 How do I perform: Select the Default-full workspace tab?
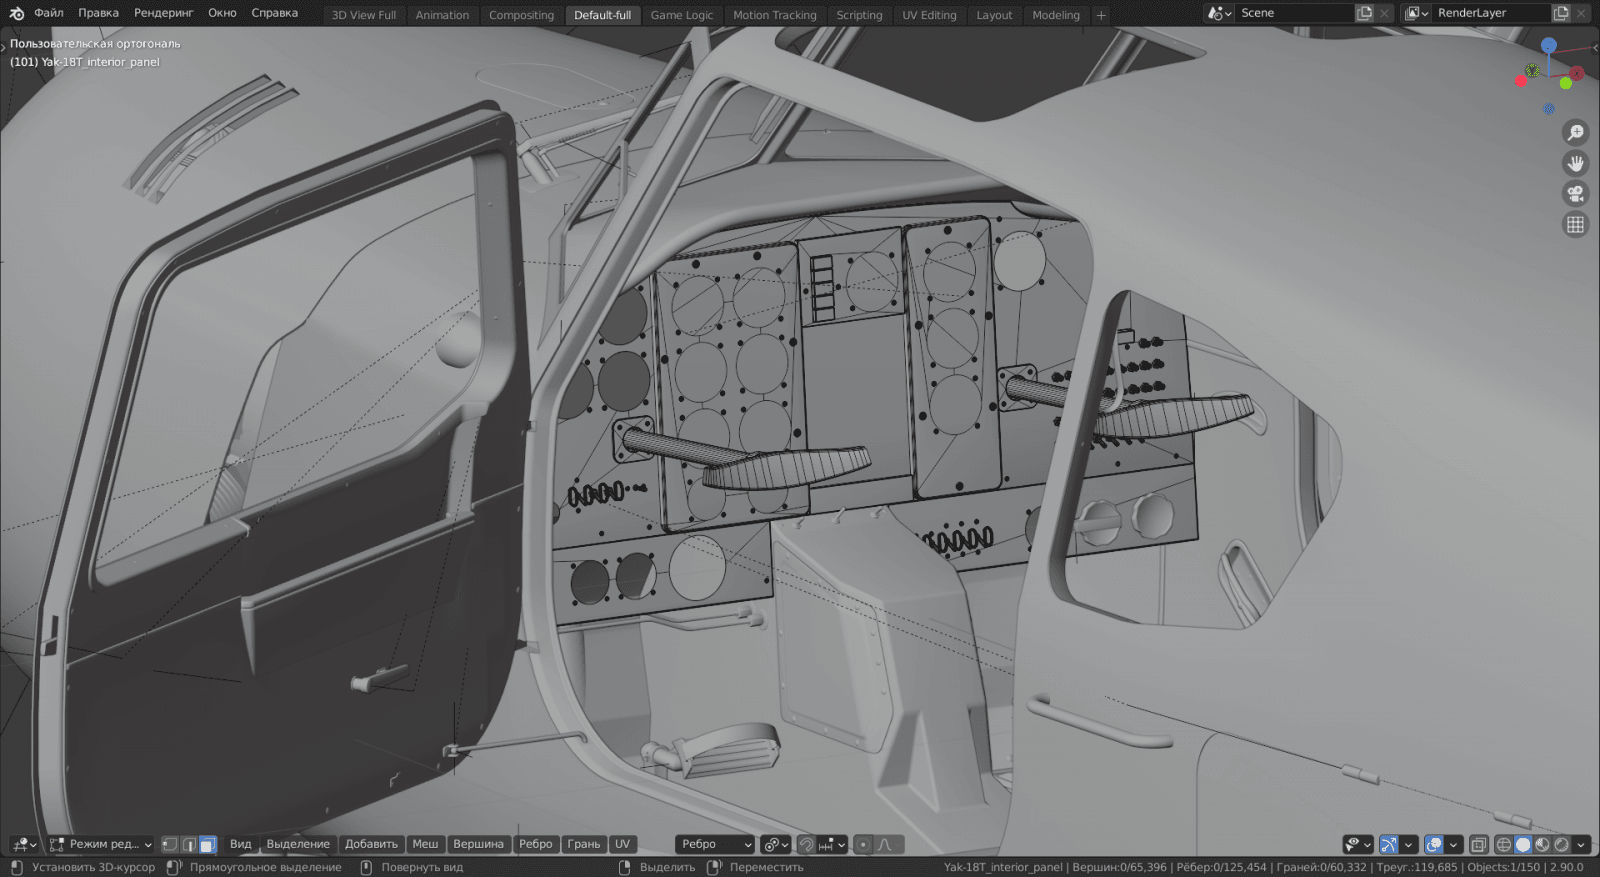(602, 15)
